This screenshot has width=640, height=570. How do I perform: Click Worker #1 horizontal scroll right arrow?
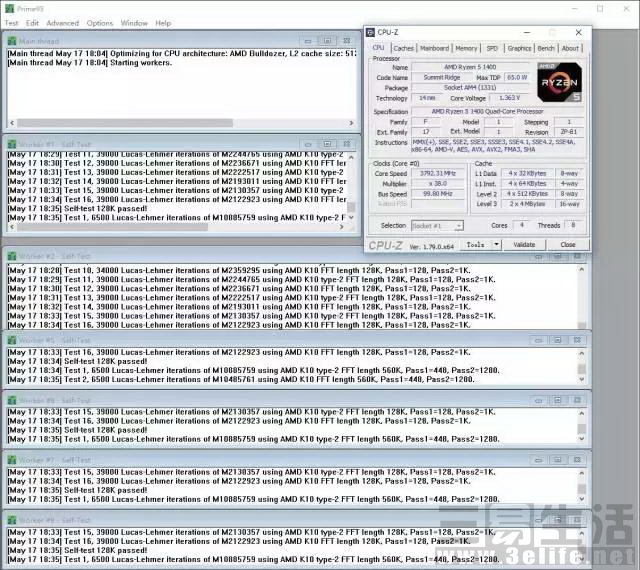pos(342,227)
